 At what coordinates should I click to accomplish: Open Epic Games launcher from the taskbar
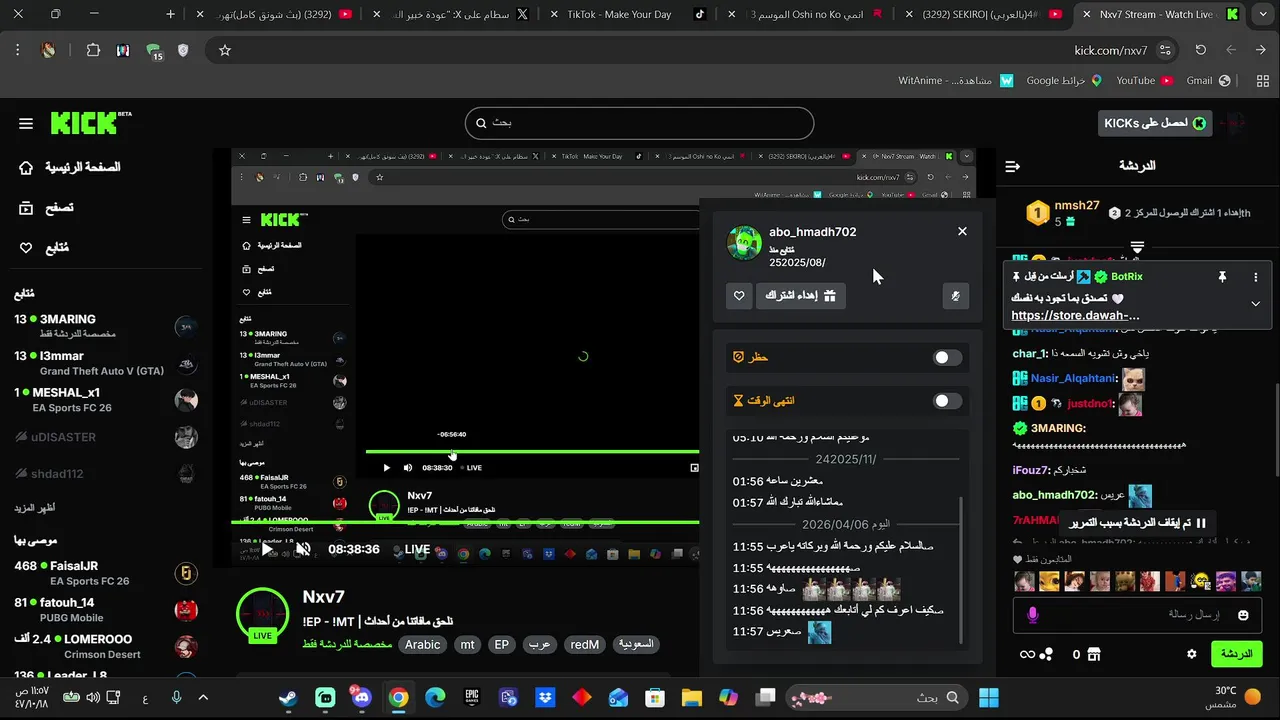click(472, 697)
